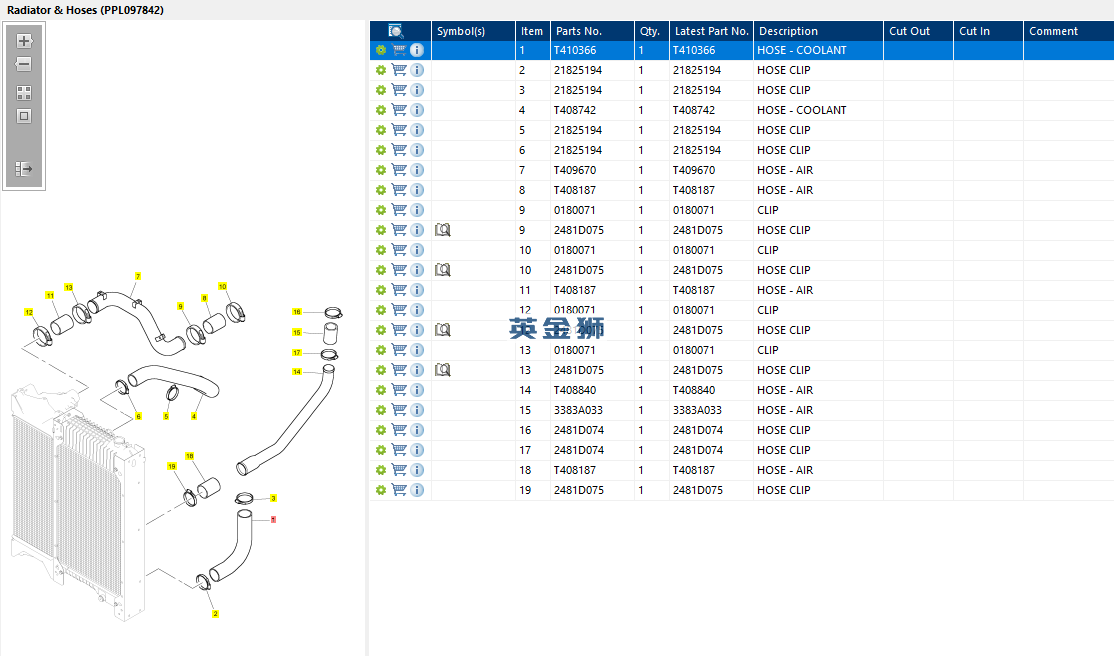This screenshot has height=656, width=1114.
Task: Click the fit-to-window square icon
Action: click(x=24, y=116)
